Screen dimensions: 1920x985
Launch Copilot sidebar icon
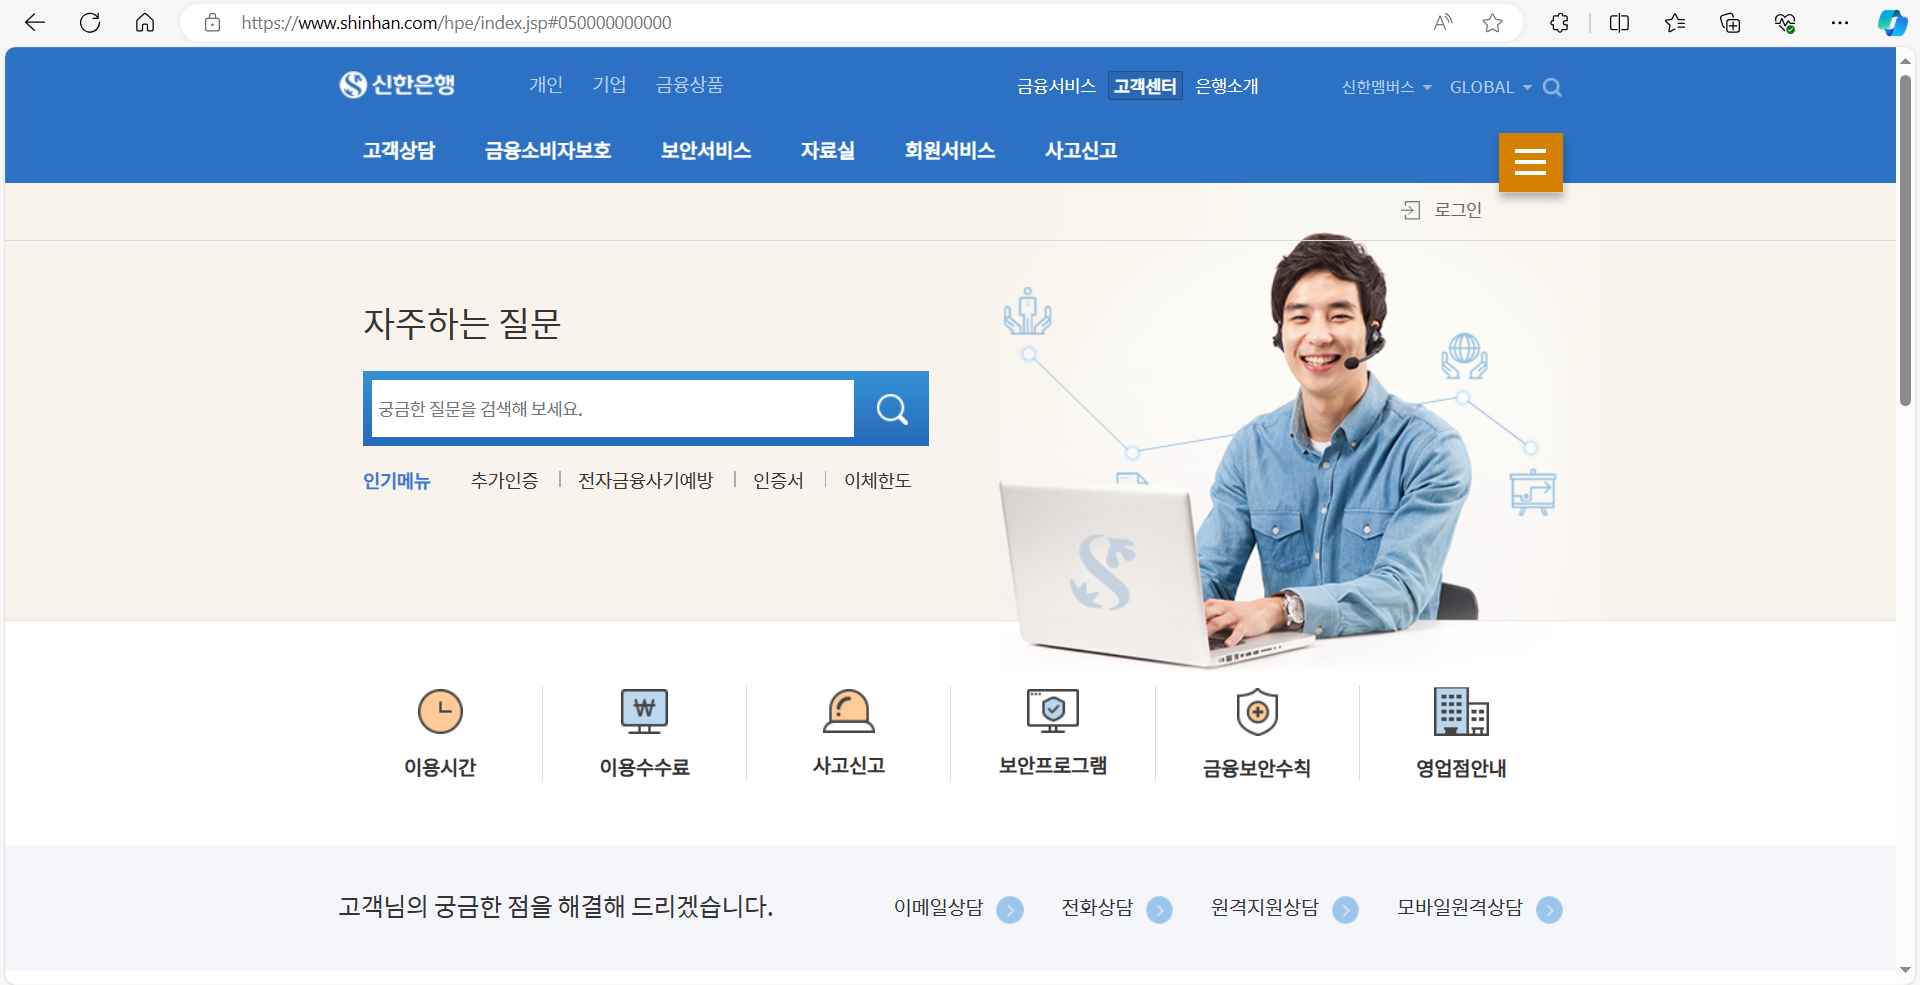(x=1892, y=22)
